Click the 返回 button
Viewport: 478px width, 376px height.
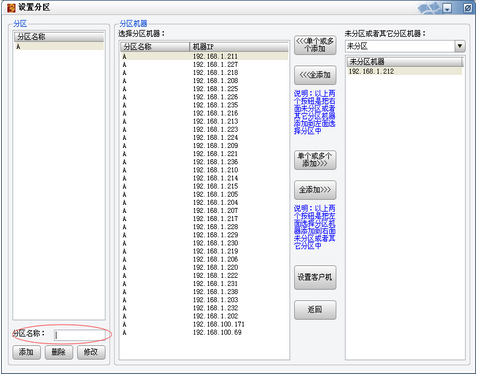[x=315, y=310]
